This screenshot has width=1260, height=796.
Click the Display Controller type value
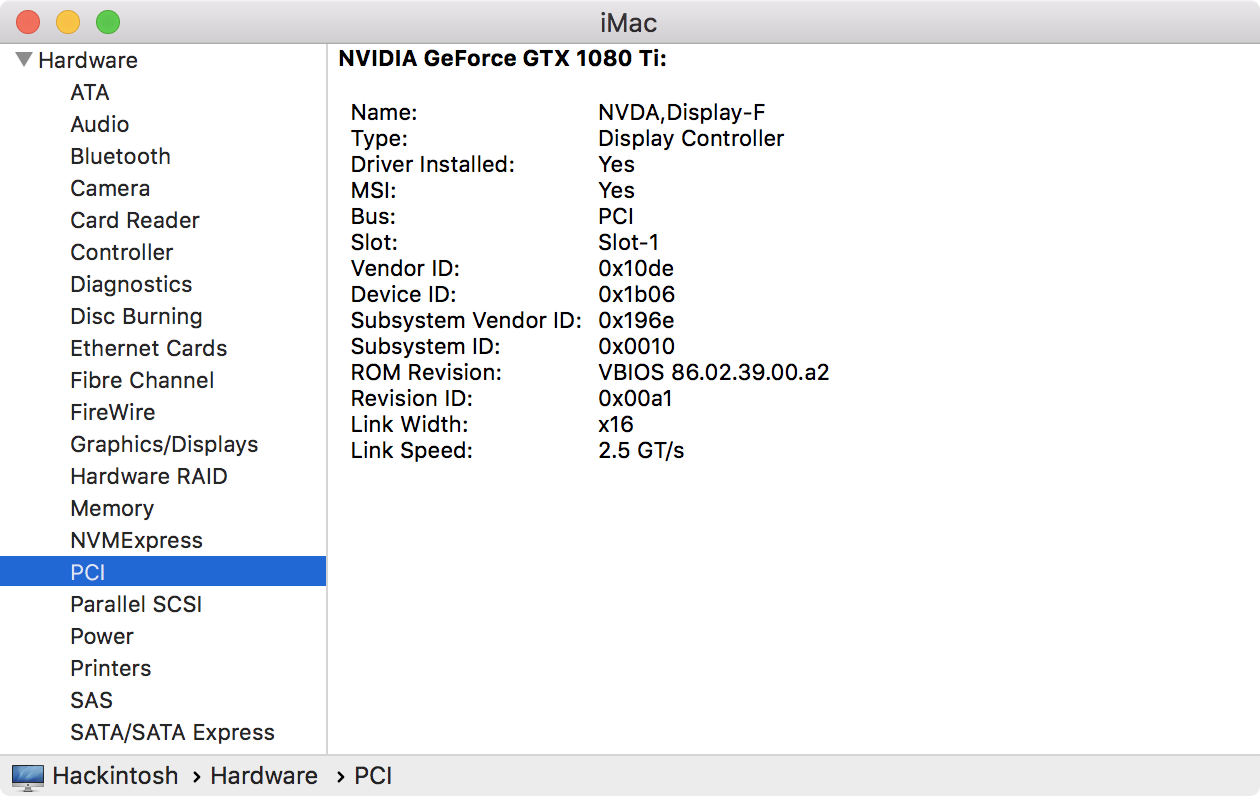point(691,138)
